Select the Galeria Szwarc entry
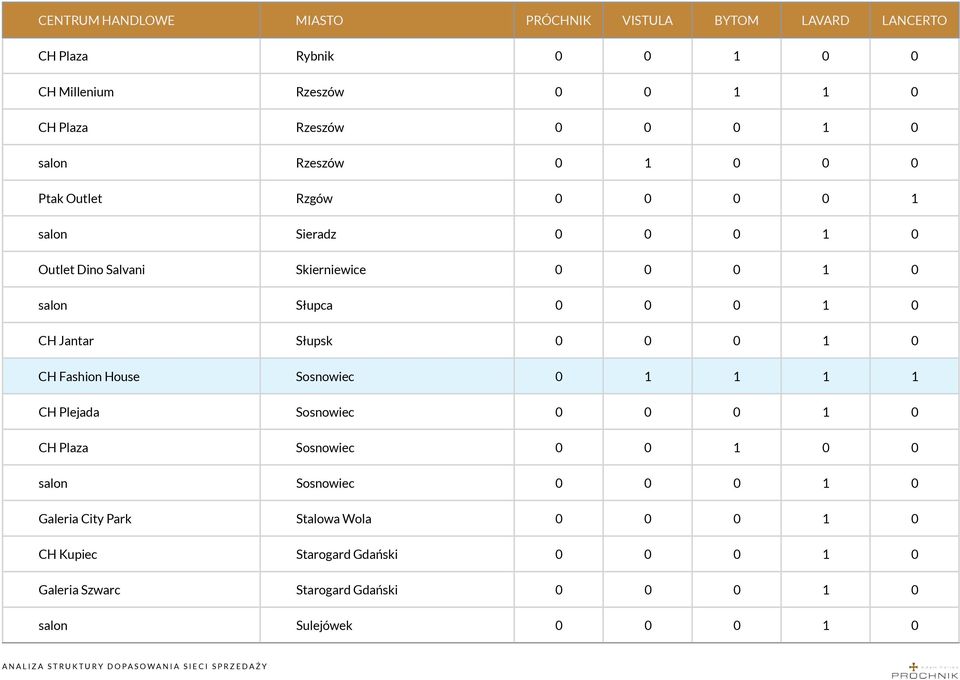 point(79,590)
